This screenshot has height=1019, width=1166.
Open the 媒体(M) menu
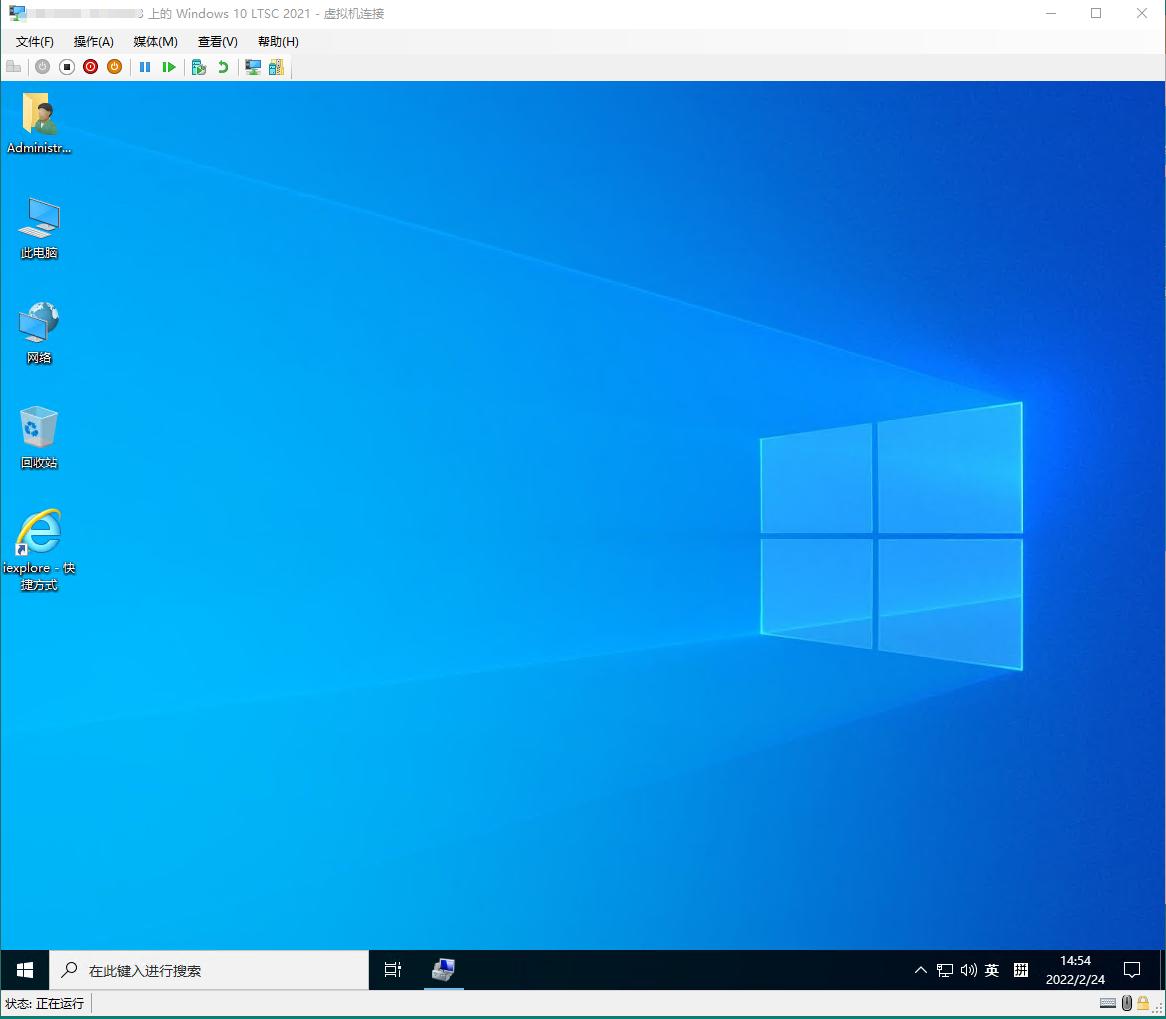click(x=155, y=42)
